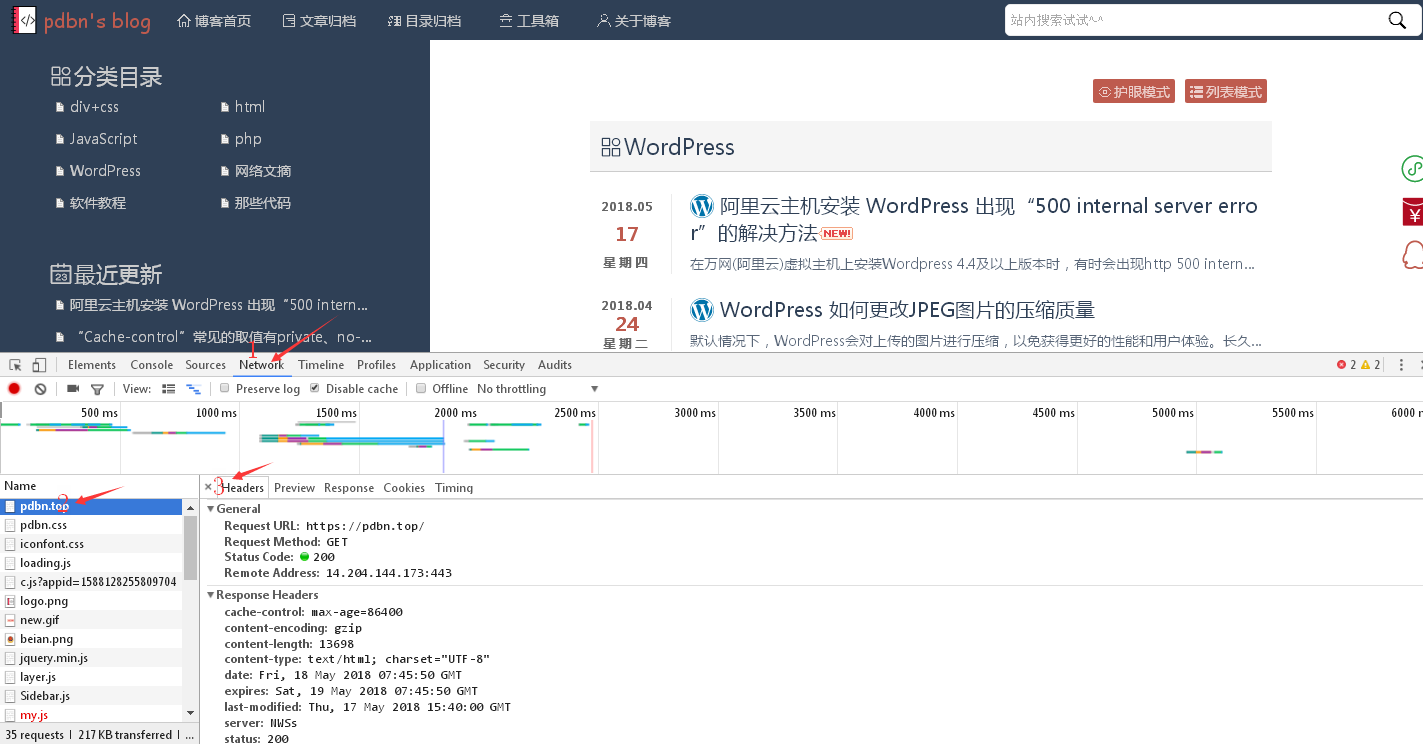Enable the Preserve log checkbox
Image resolution: width=1423 pixels, height=744 pixels.
225,388
